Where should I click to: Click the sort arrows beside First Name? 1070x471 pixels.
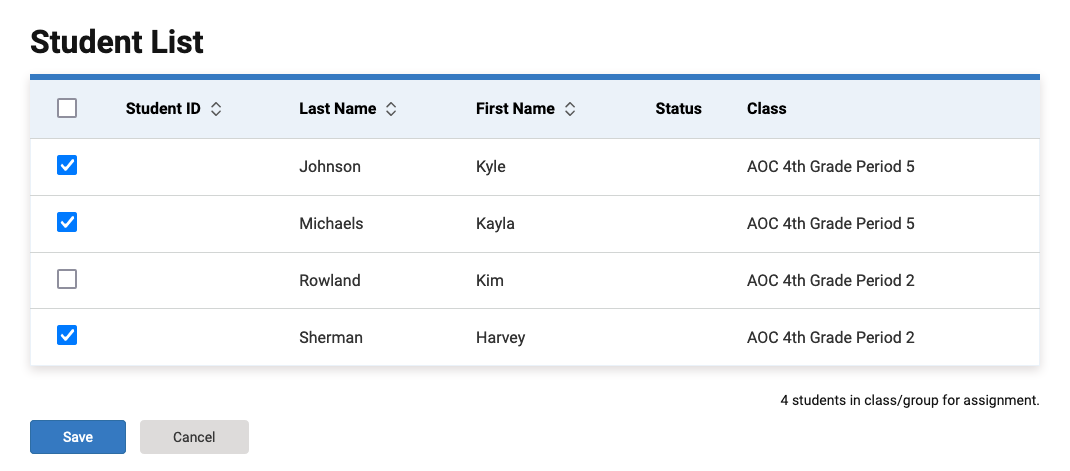pyautogui.click(x=570, y=109)
